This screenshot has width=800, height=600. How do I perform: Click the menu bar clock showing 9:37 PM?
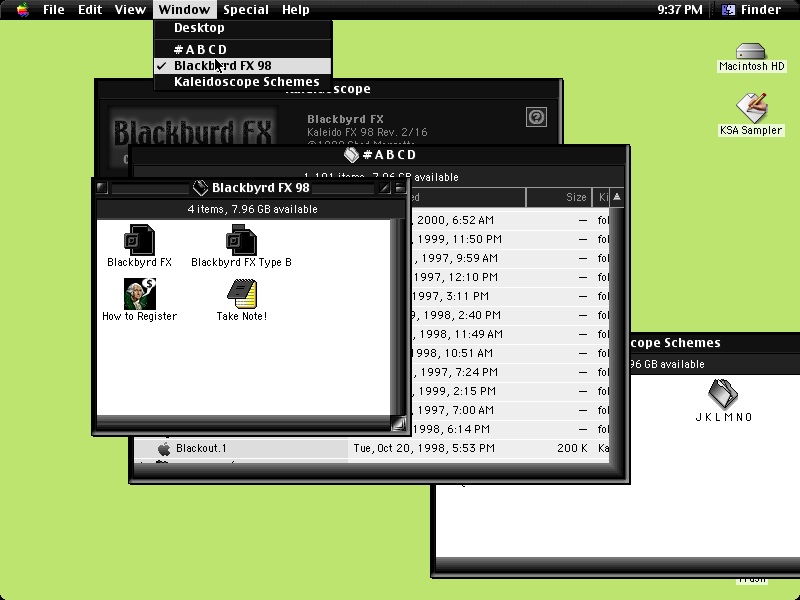pyautogui.click(x=680, y=10)
